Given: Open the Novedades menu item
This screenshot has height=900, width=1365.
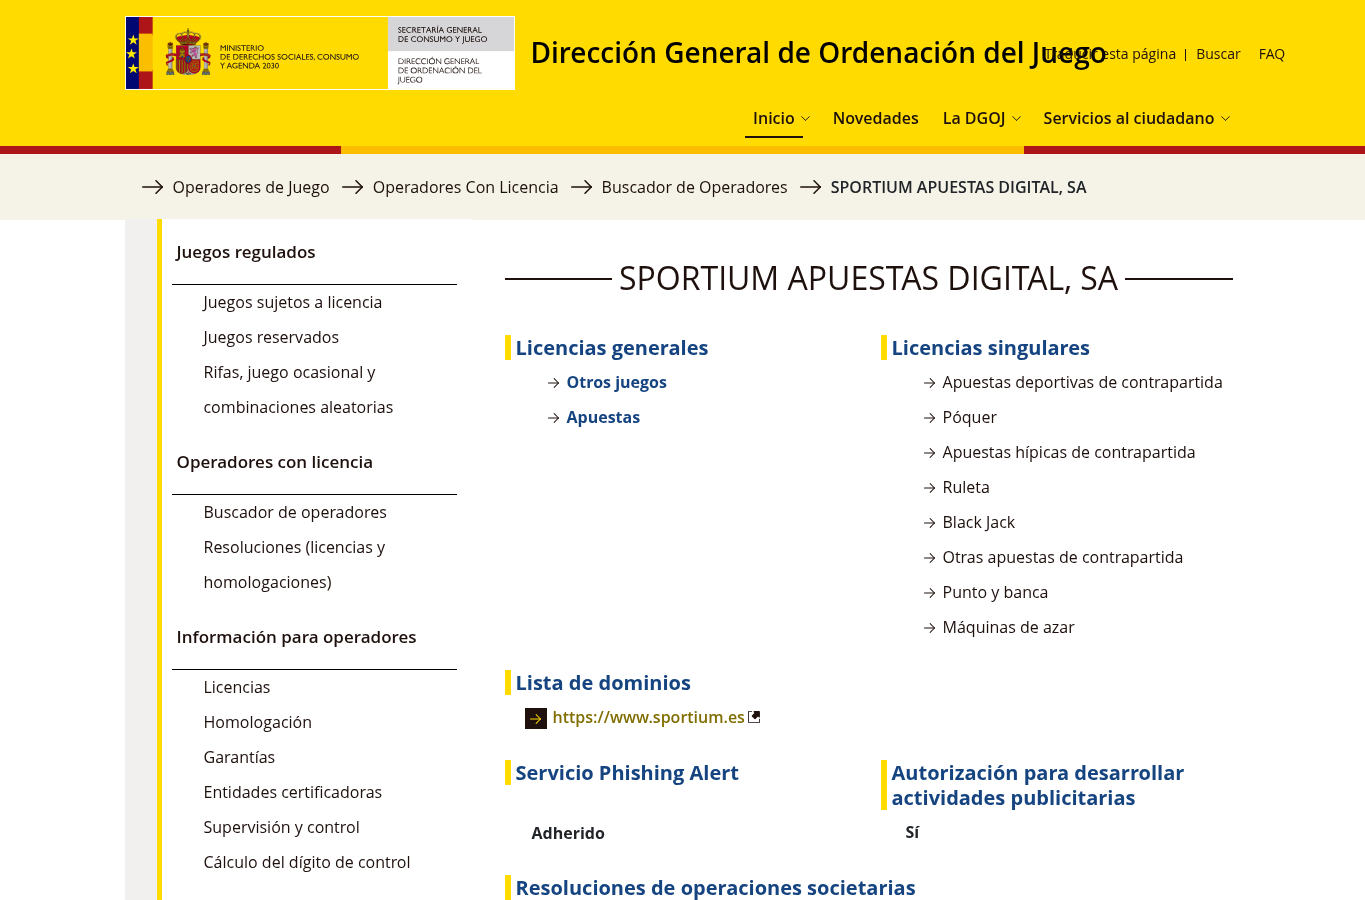Looking at the screenshot, I should (875, 118).
